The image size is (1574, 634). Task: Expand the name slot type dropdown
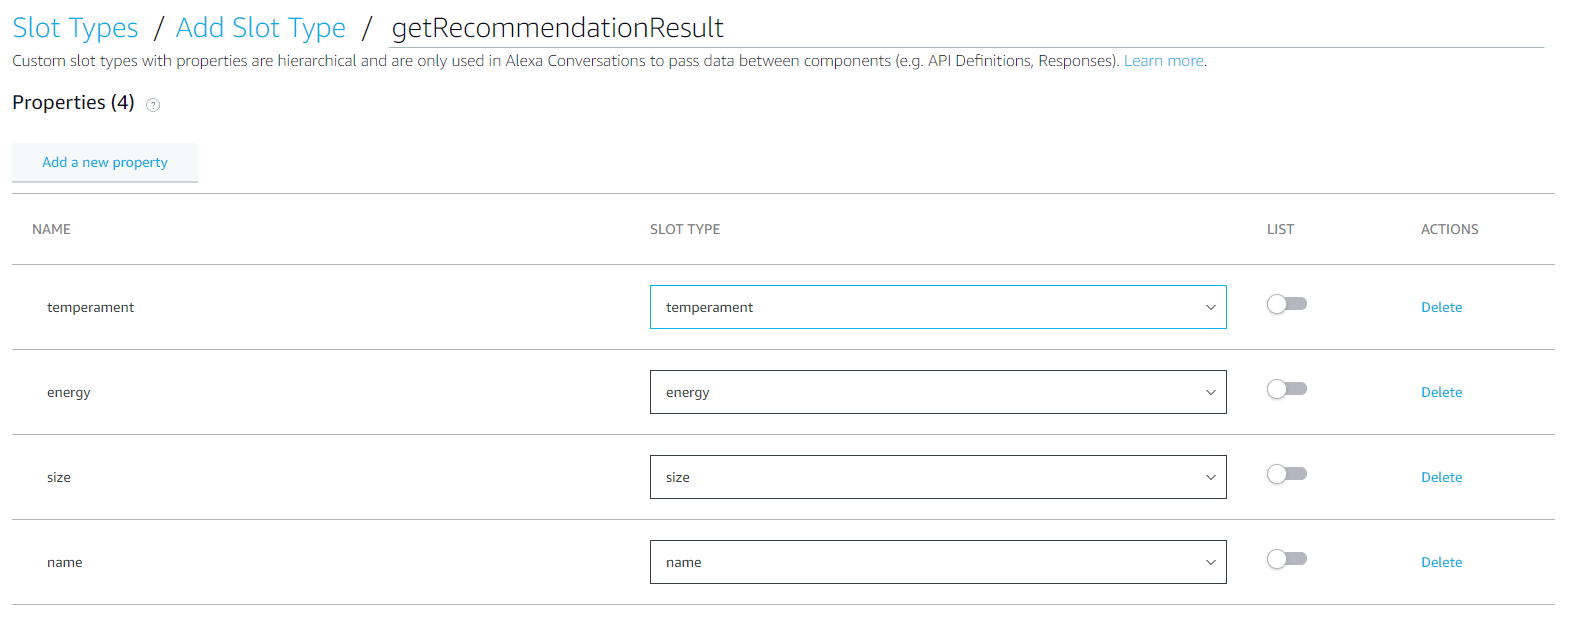[937, 562]
